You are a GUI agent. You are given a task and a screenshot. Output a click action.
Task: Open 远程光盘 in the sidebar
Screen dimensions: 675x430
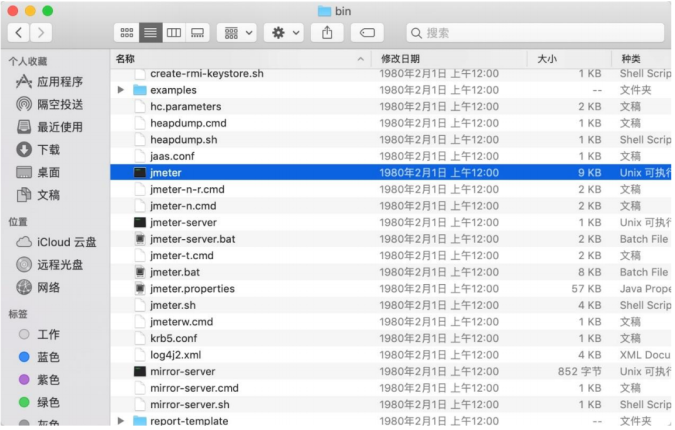50,264
